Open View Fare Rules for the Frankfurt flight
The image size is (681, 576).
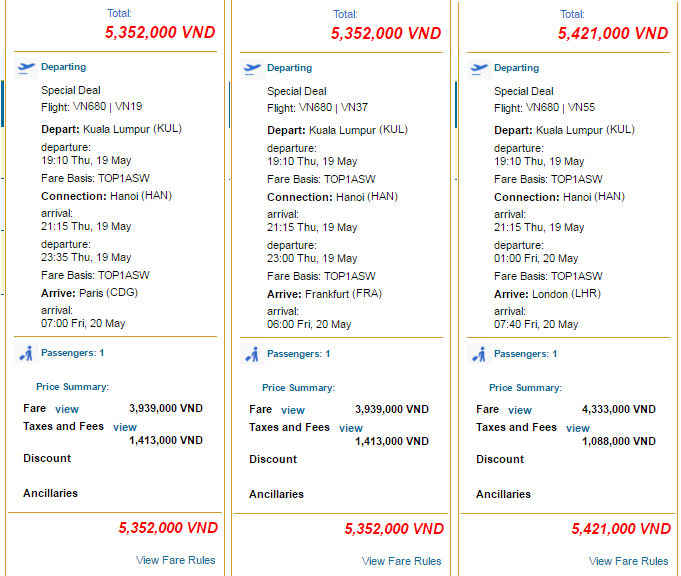[x=401, y=561]
